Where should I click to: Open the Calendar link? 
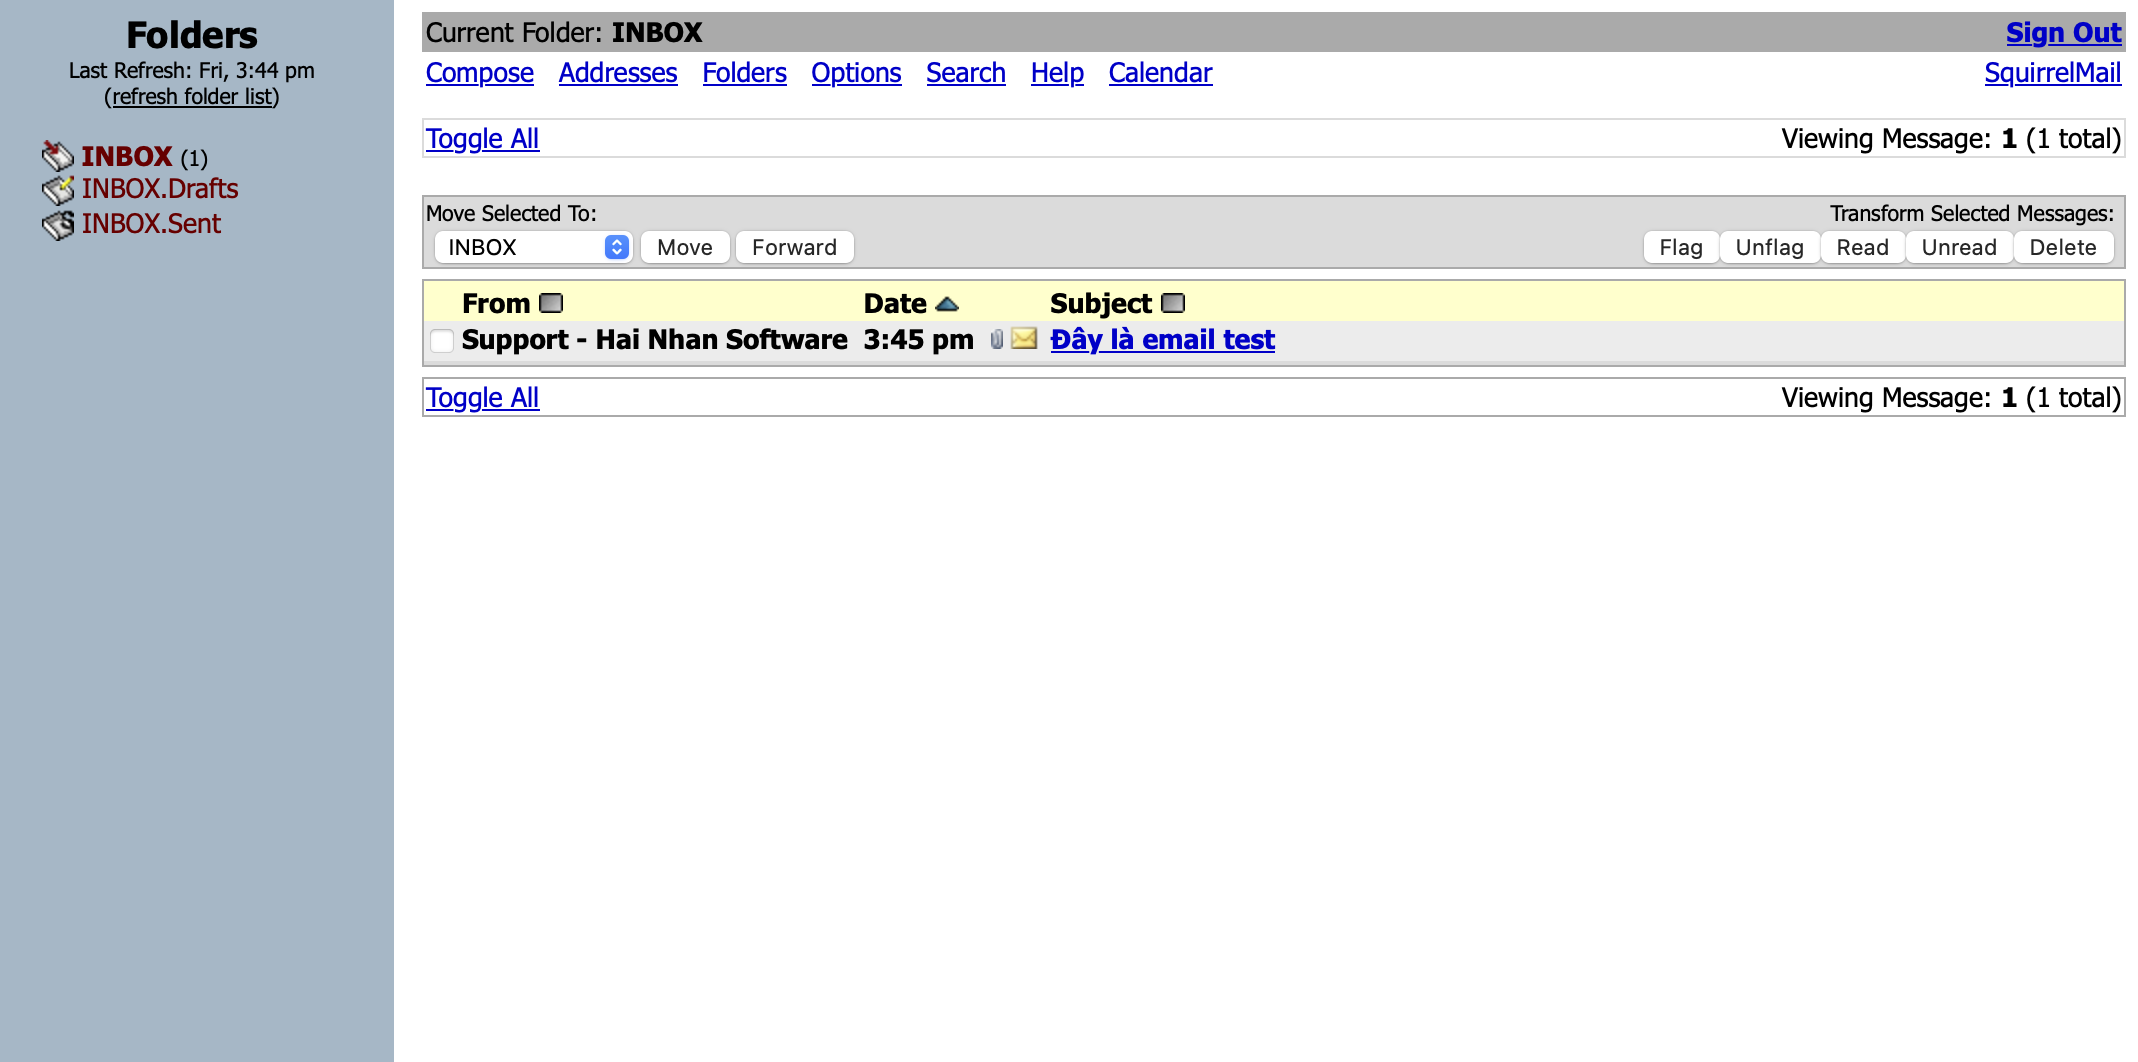[x=1160, y=73]
